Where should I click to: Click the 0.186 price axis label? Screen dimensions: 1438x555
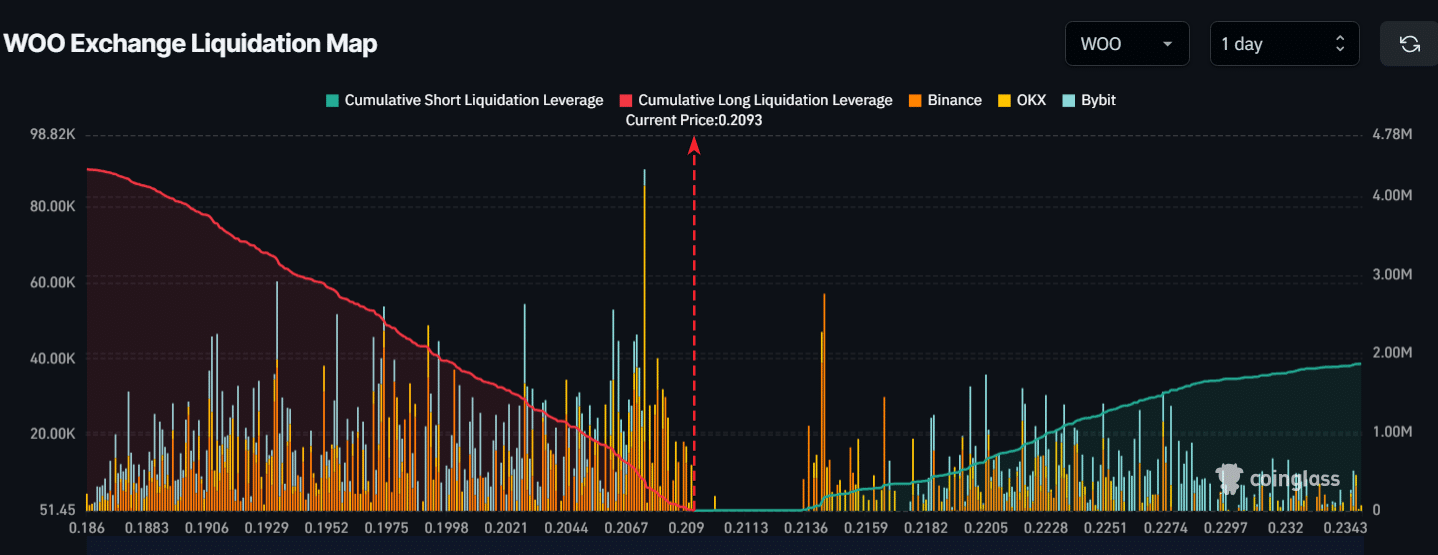click(87, 527)
